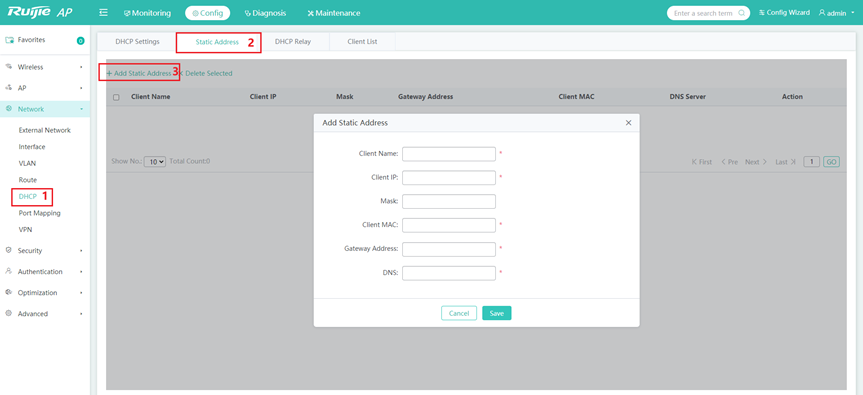The image size is (863, 395).
Task: Switch to the Static Address tab
Action: (217, 42)
